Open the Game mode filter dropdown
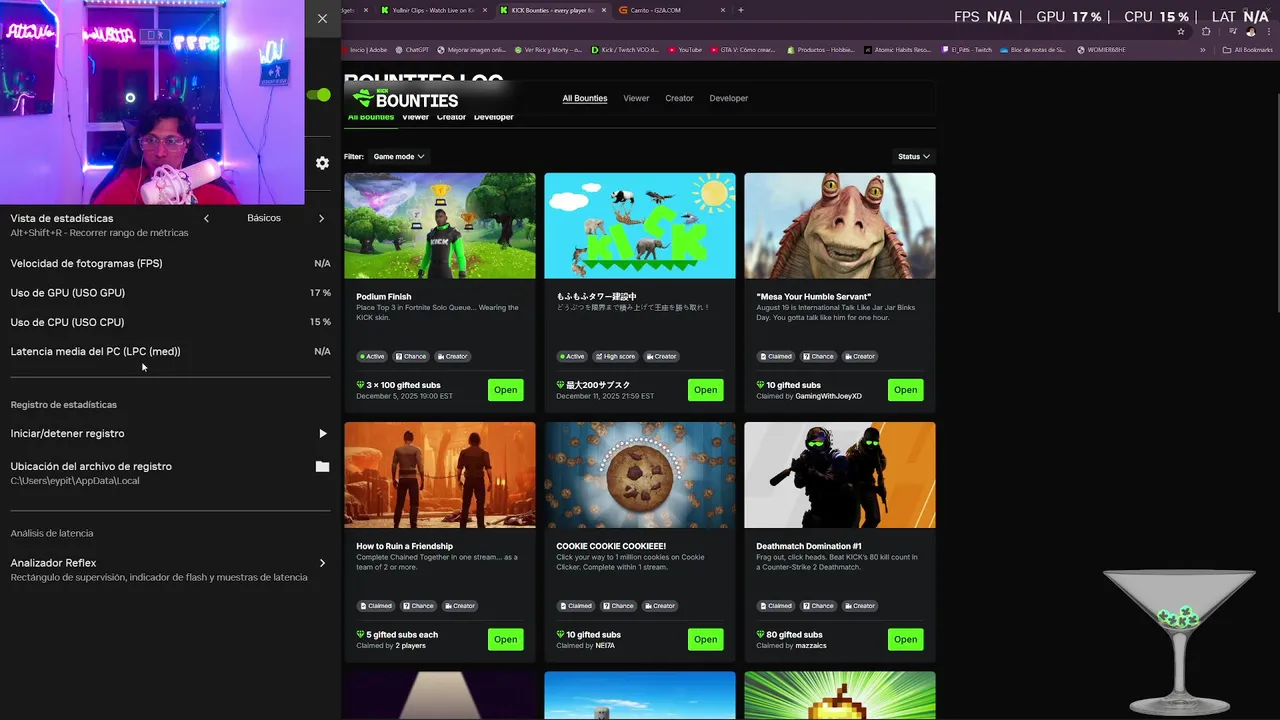Screen dimensions: 1280x720 [x=399, y=156]
